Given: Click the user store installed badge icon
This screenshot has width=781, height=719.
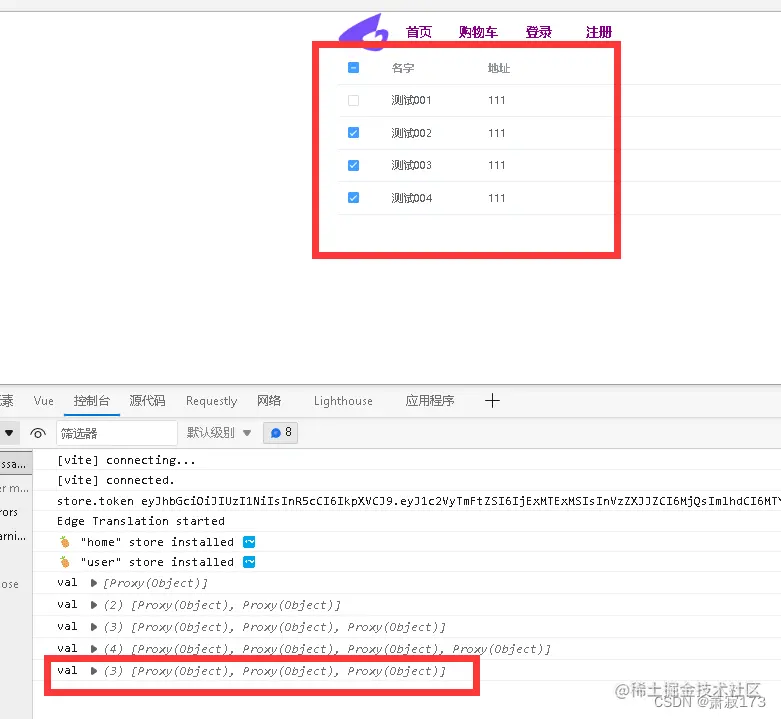Looking at the screenshot, I should coord(249,562).
